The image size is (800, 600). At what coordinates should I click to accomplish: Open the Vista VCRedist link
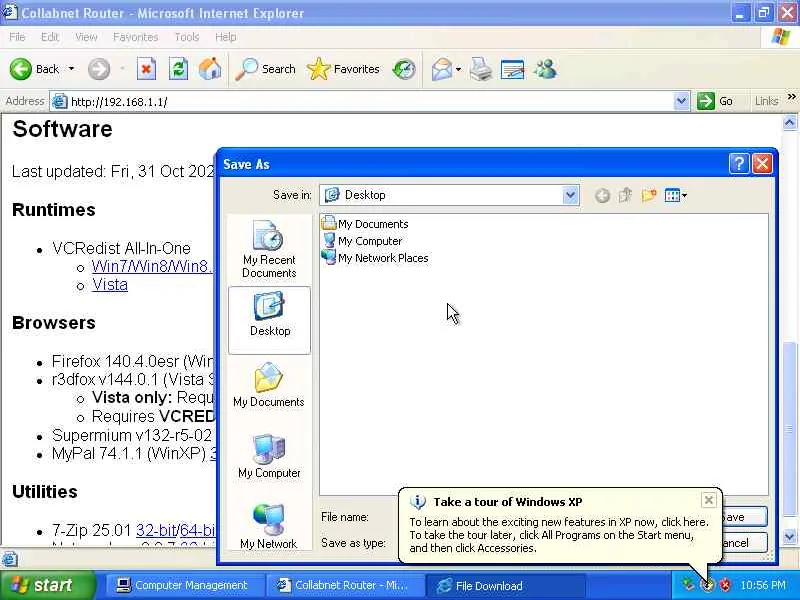point(110,285)
